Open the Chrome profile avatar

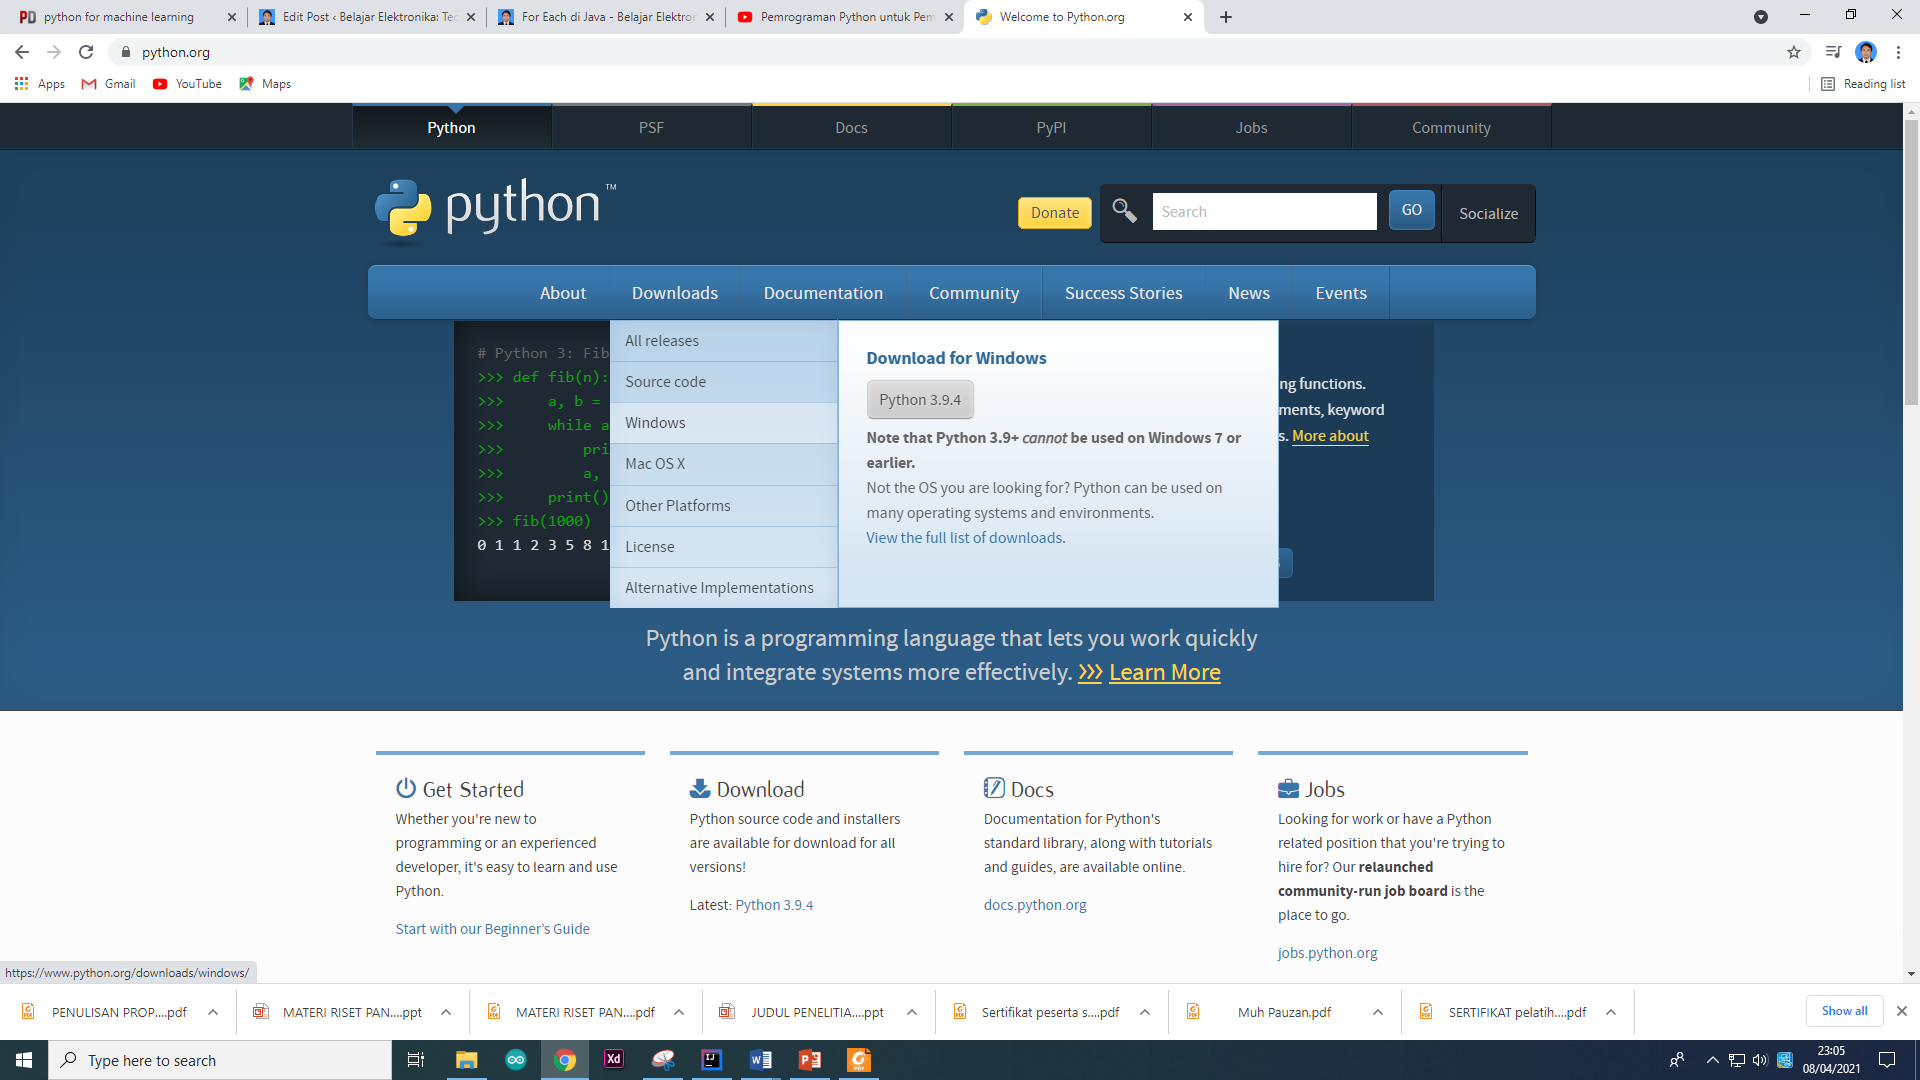[1866, 52]
